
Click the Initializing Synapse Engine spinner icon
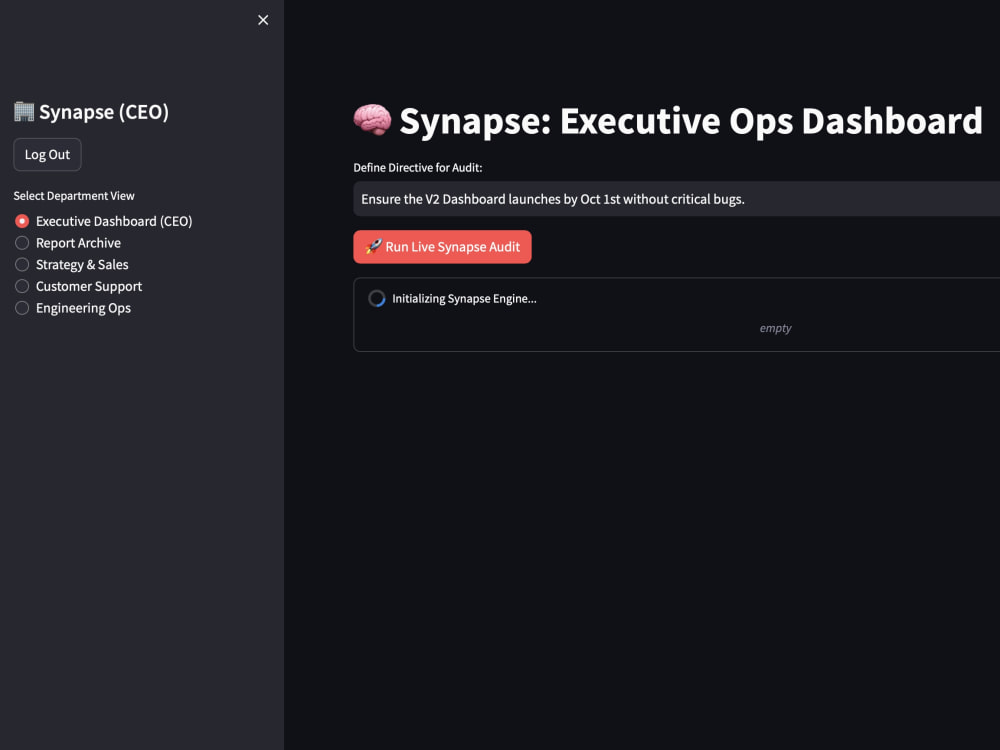(x=376, y=298)
